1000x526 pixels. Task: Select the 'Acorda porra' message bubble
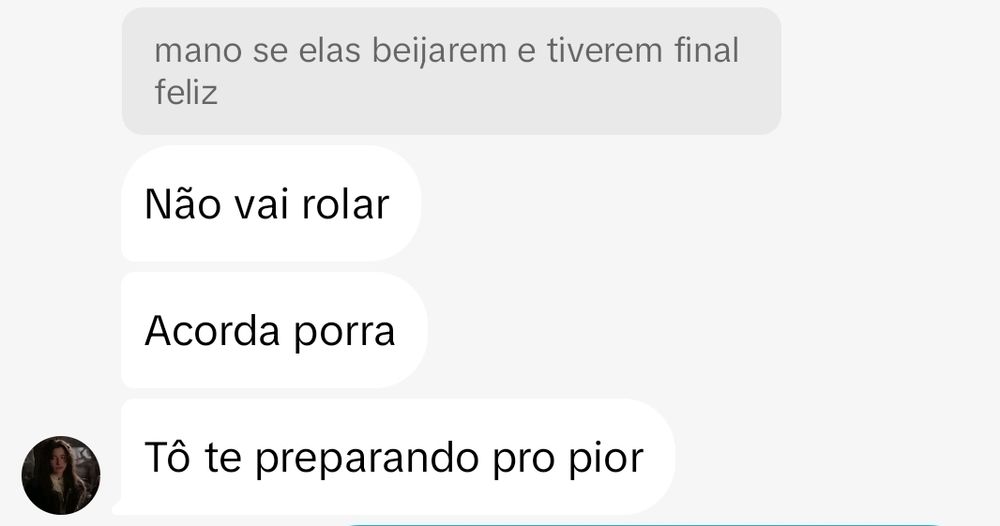(x=274, y=330)
